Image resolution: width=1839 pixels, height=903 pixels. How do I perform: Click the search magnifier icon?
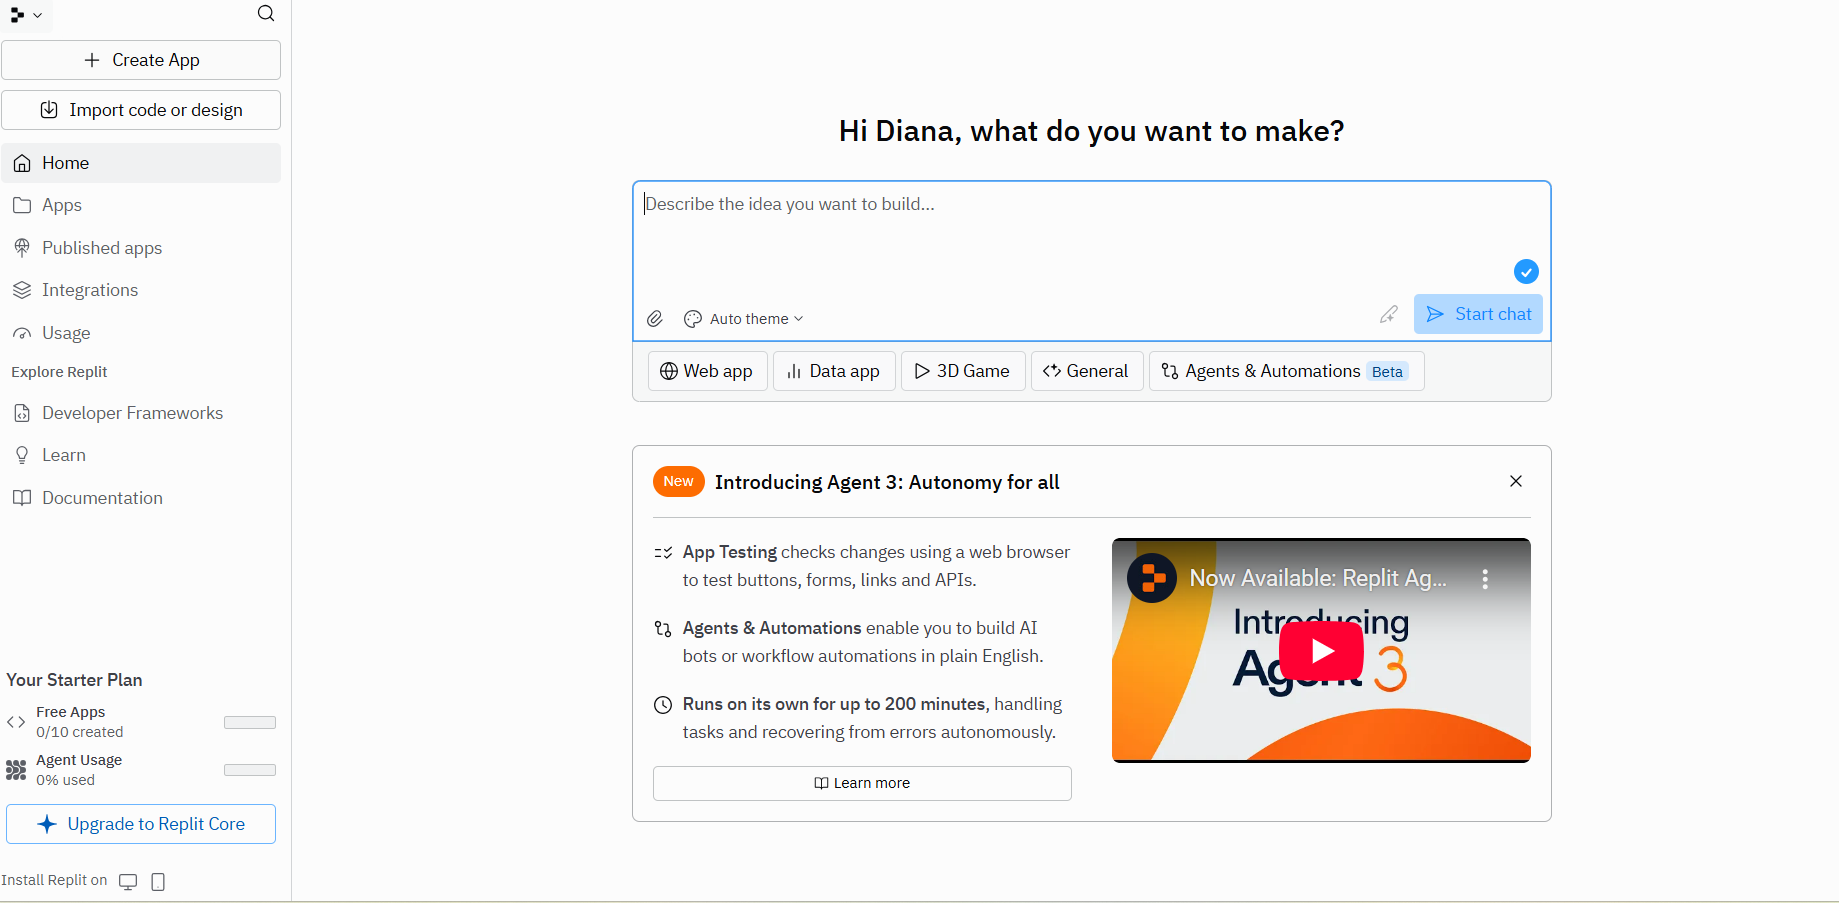[266, 13]
